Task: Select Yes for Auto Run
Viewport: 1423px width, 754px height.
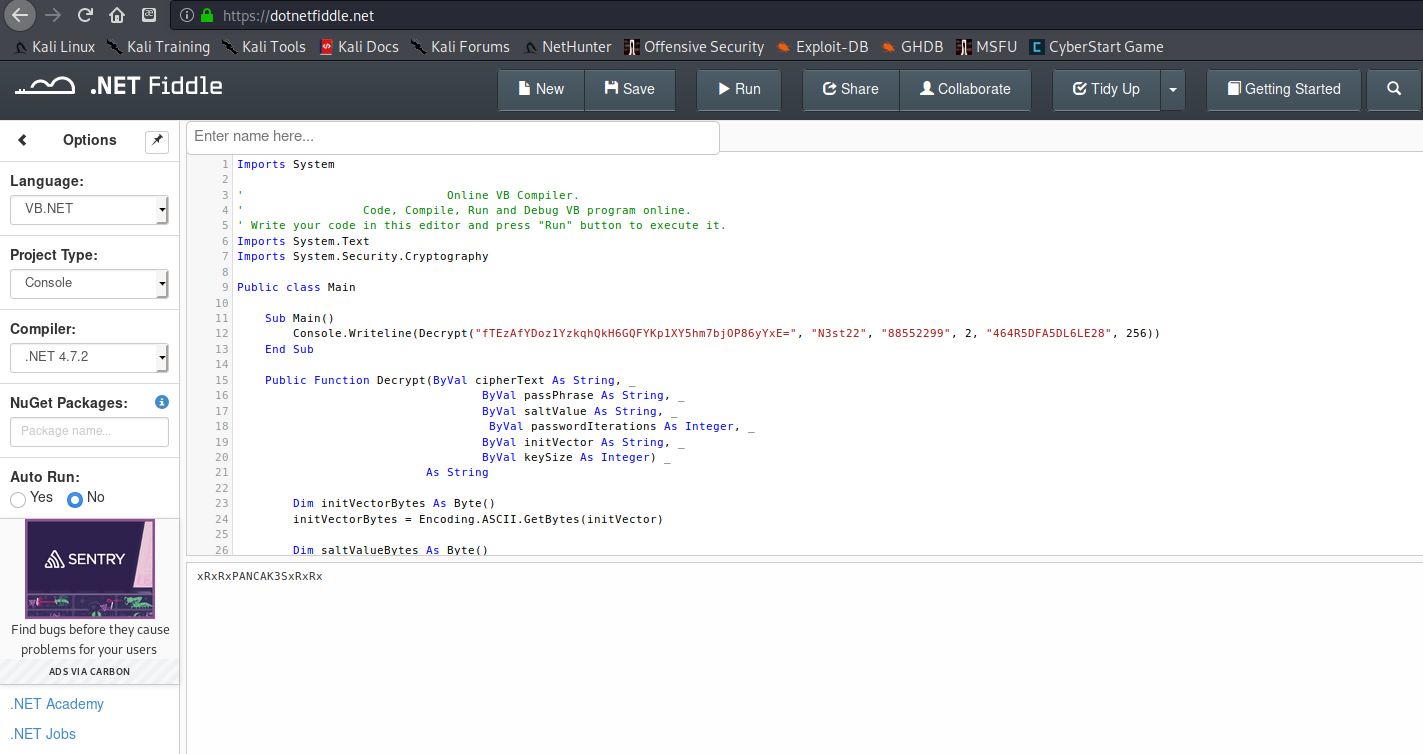Action: point(18,499)
